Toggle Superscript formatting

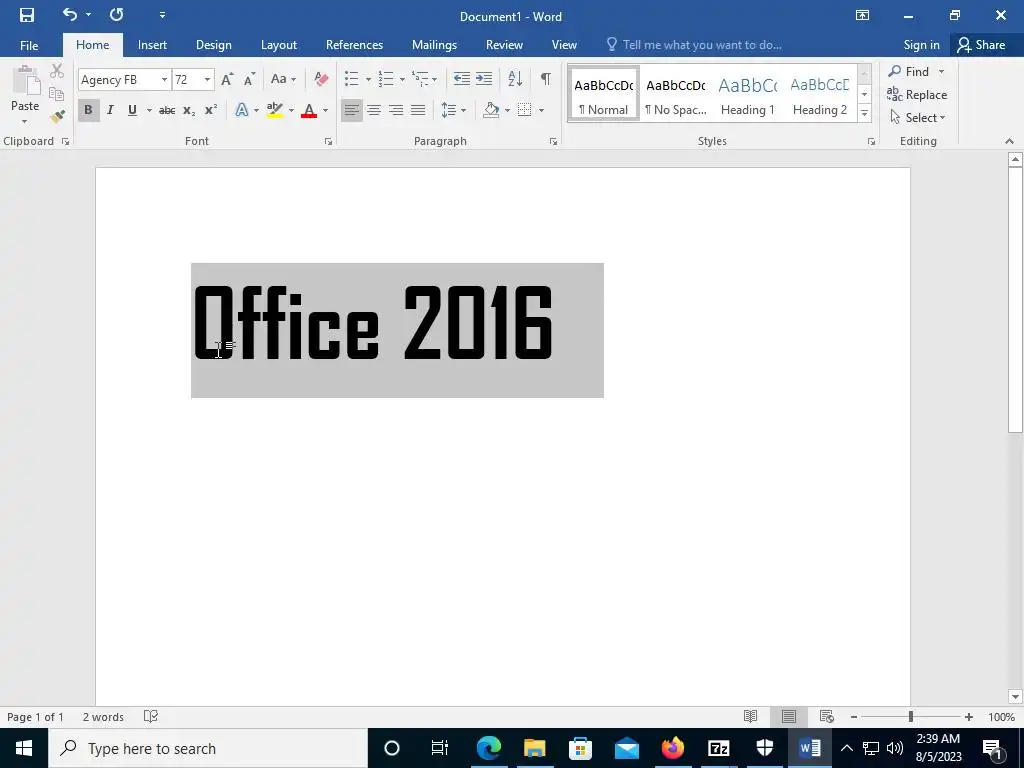tap(211, 110)
